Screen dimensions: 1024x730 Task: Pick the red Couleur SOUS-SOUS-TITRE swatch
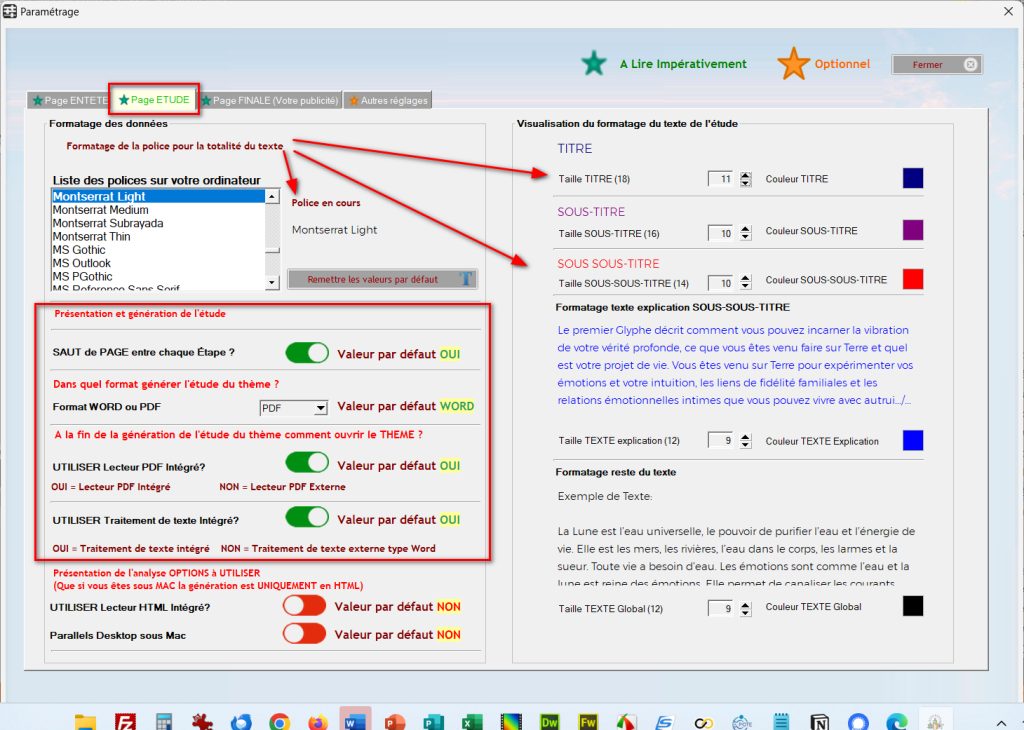coord(912,279)
